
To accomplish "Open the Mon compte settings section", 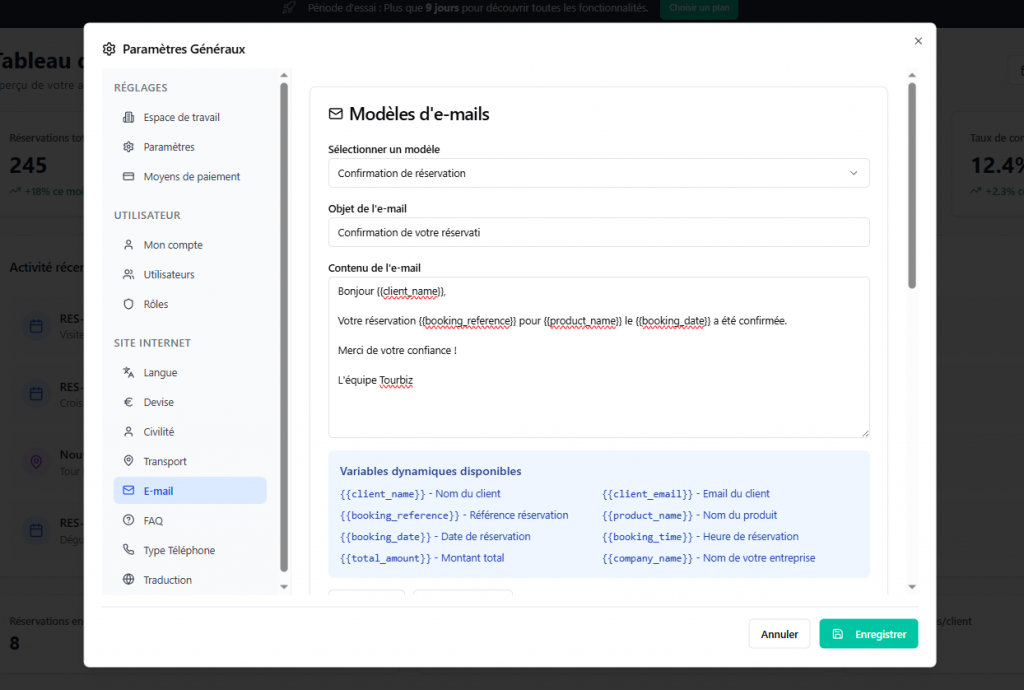I will (x=173, y=245).
